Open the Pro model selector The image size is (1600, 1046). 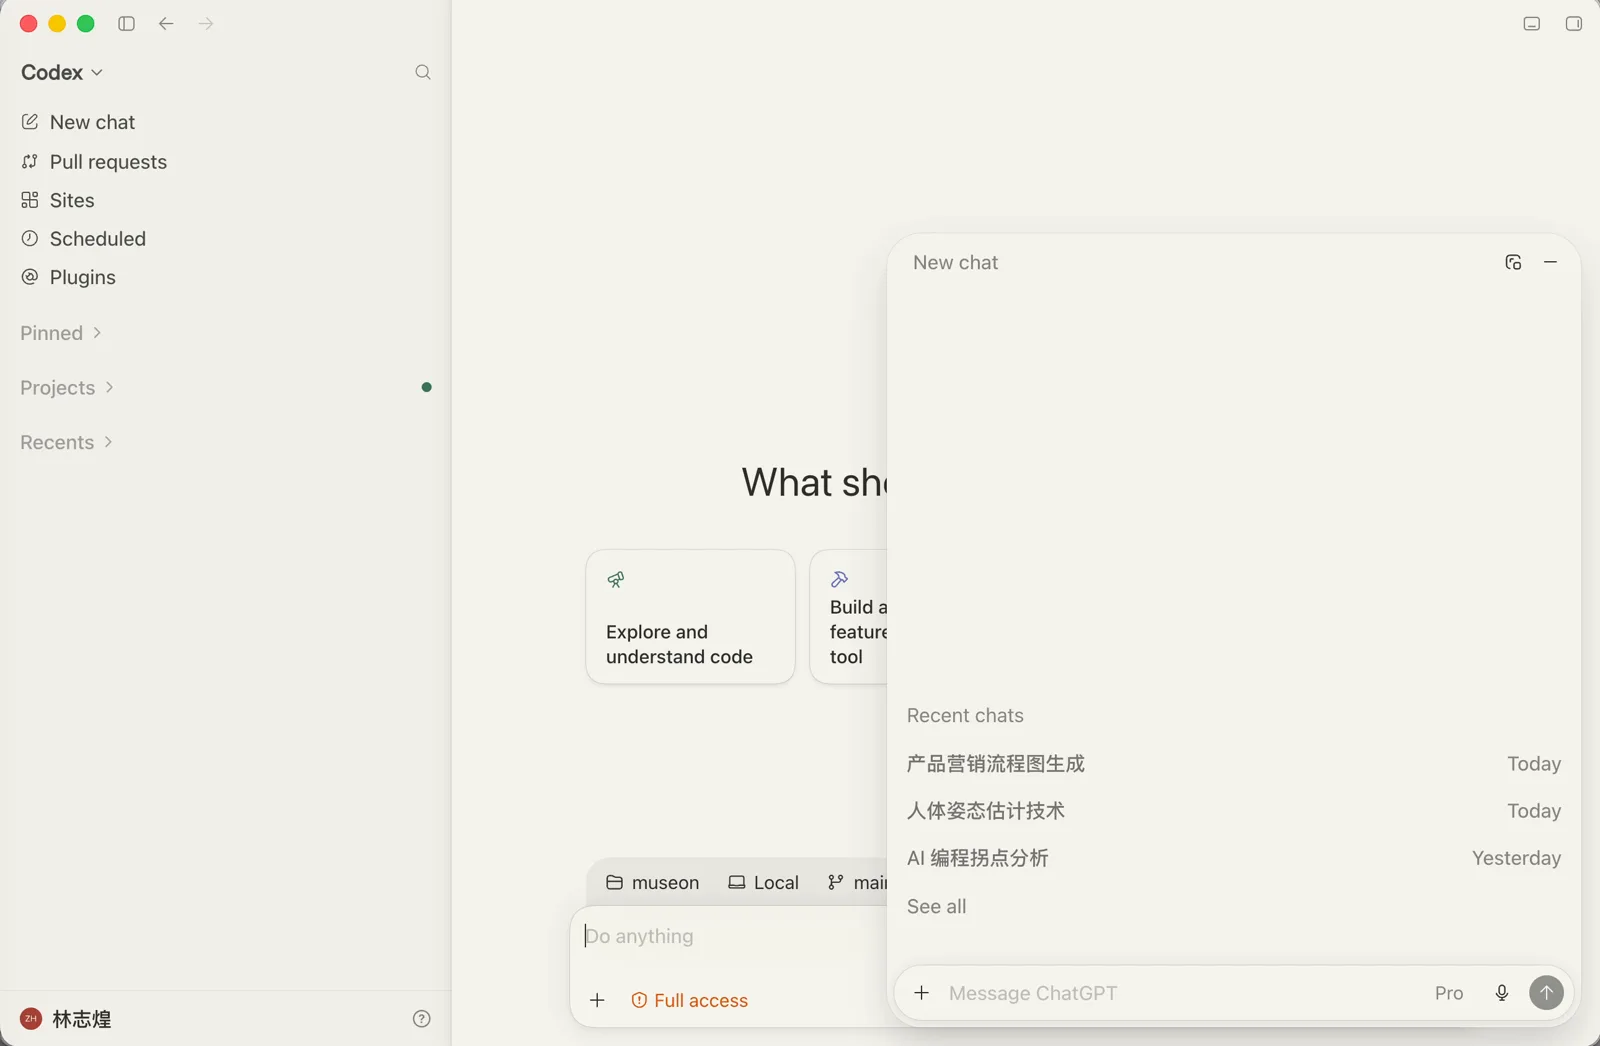[x=1449, y=993]
